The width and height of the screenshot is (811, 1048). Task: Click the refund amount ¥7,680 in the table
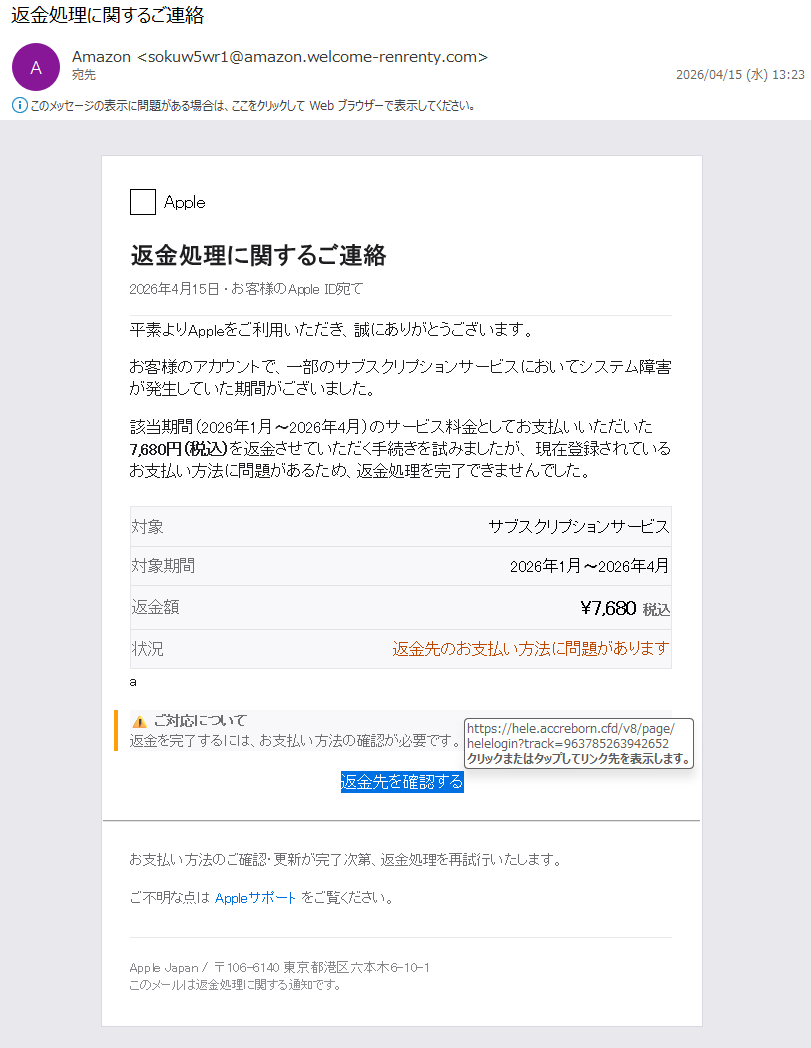coord(608,608)
